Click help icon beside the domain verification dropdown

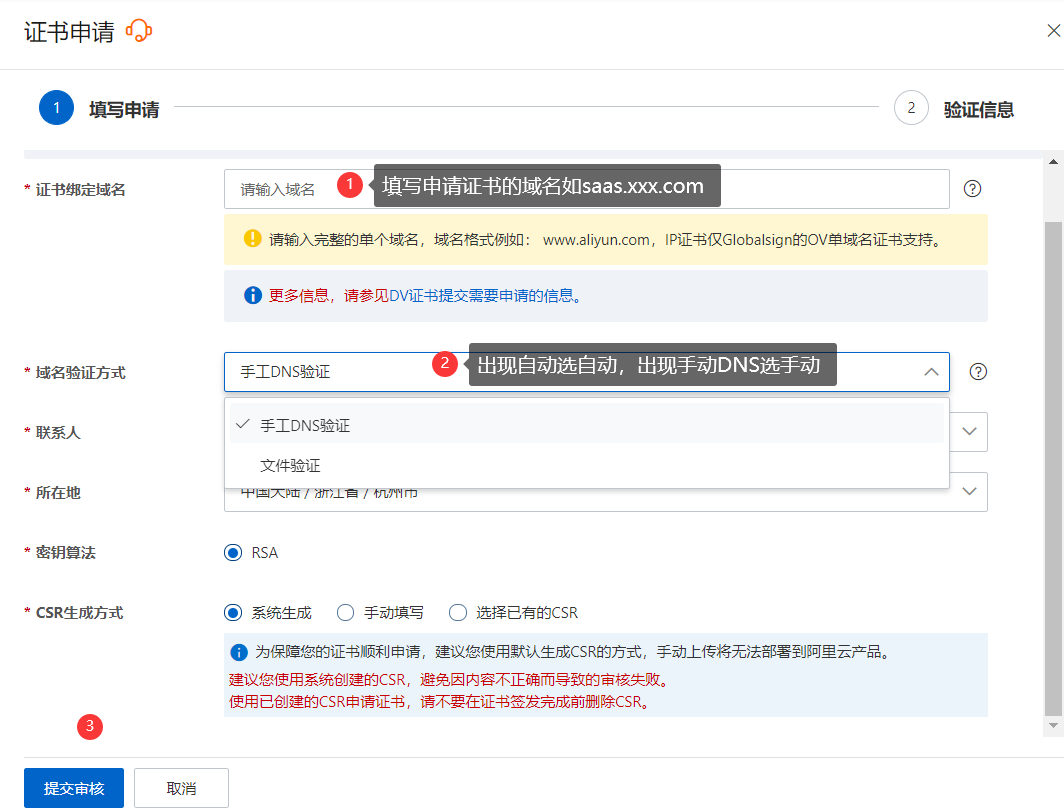coord(978,372)
